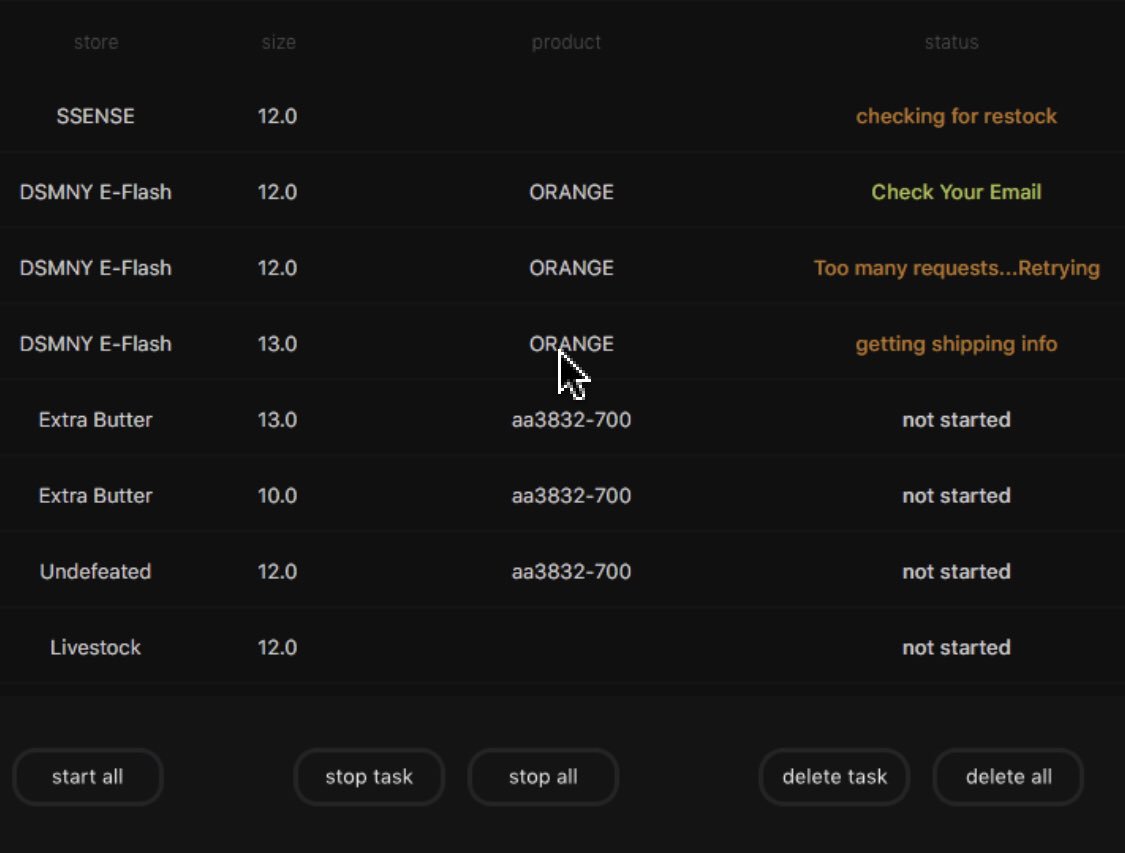Click ORANGE product in Retrying row
The width and height of the screenshot is (1125, 853).
tap(571, 268)
